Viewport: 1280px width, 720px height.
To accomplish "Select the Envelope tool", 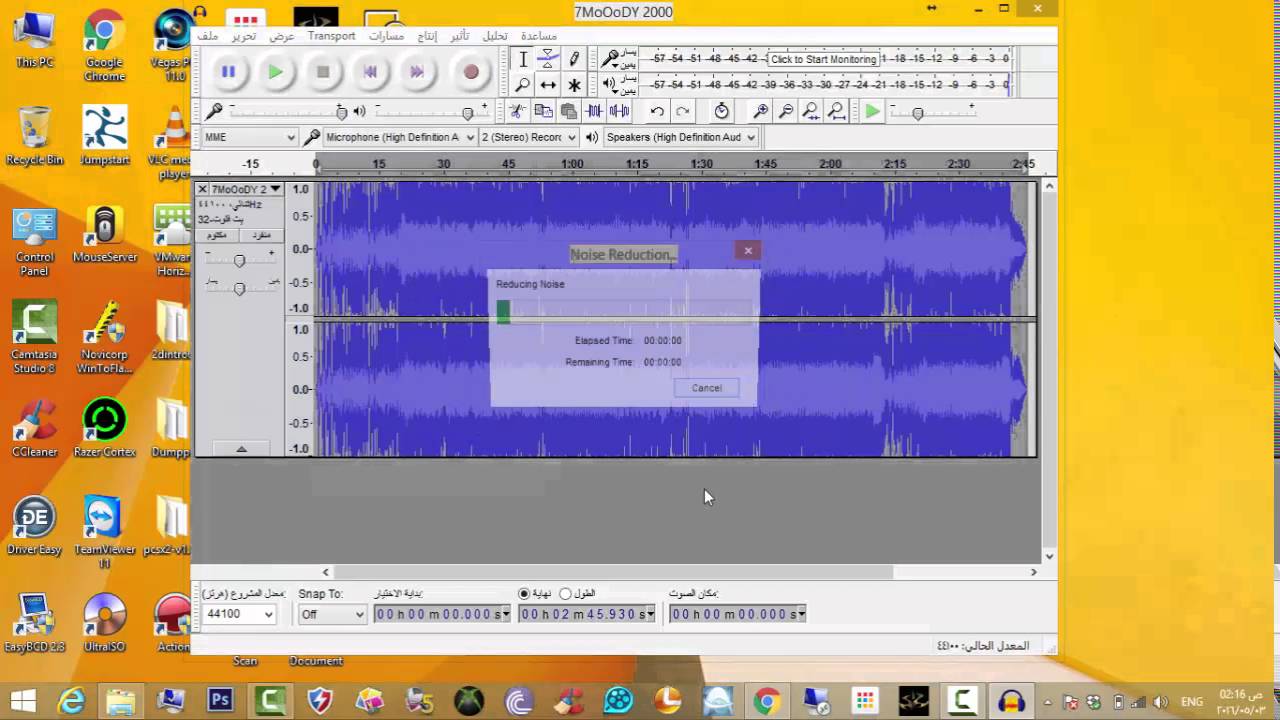I will pyautogui.click(x=548, y=60).
